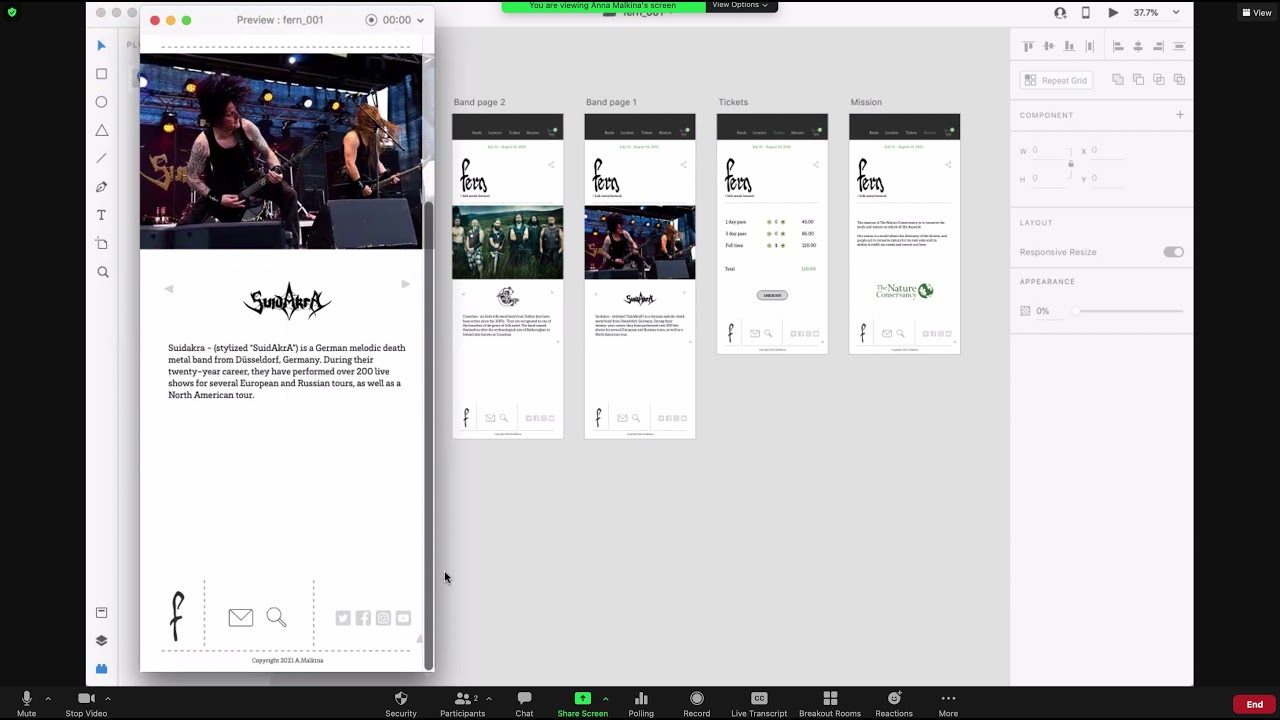Open Zoom Security menu
The height and width of the screenshot is (720, 1280).
(401, 703)
